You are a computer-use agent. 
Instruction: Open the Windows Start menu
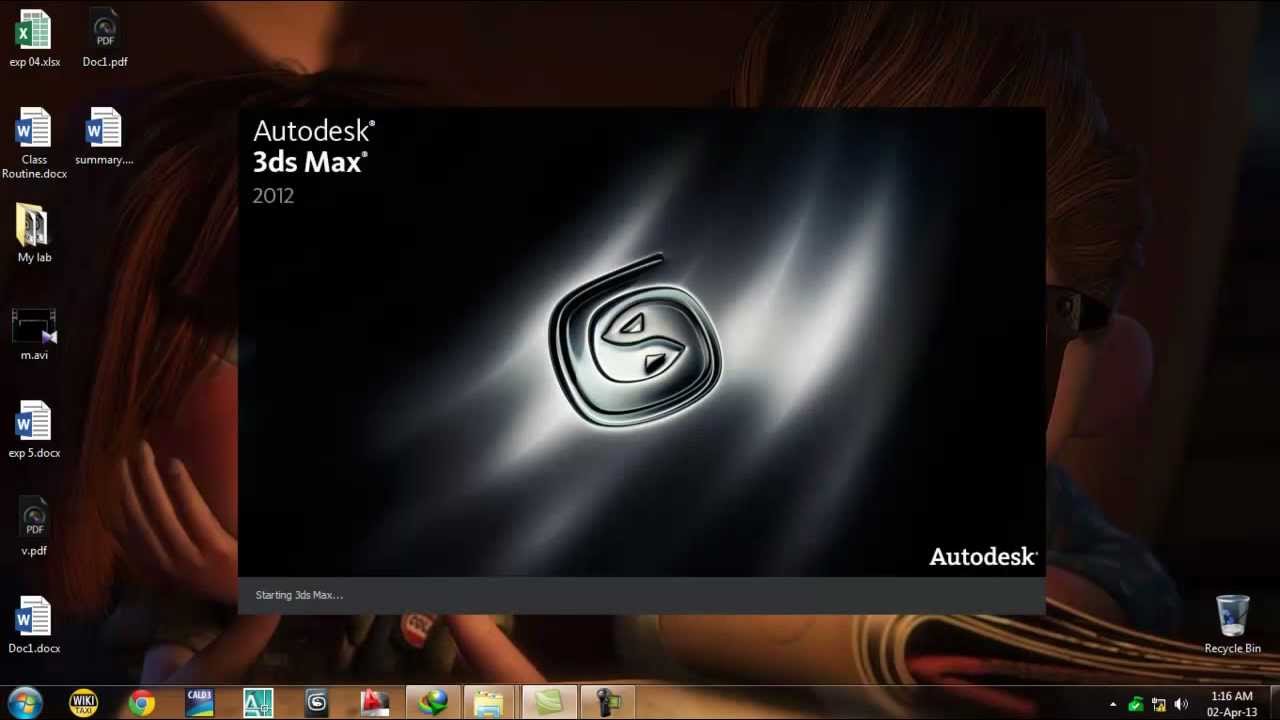[25, 703]
